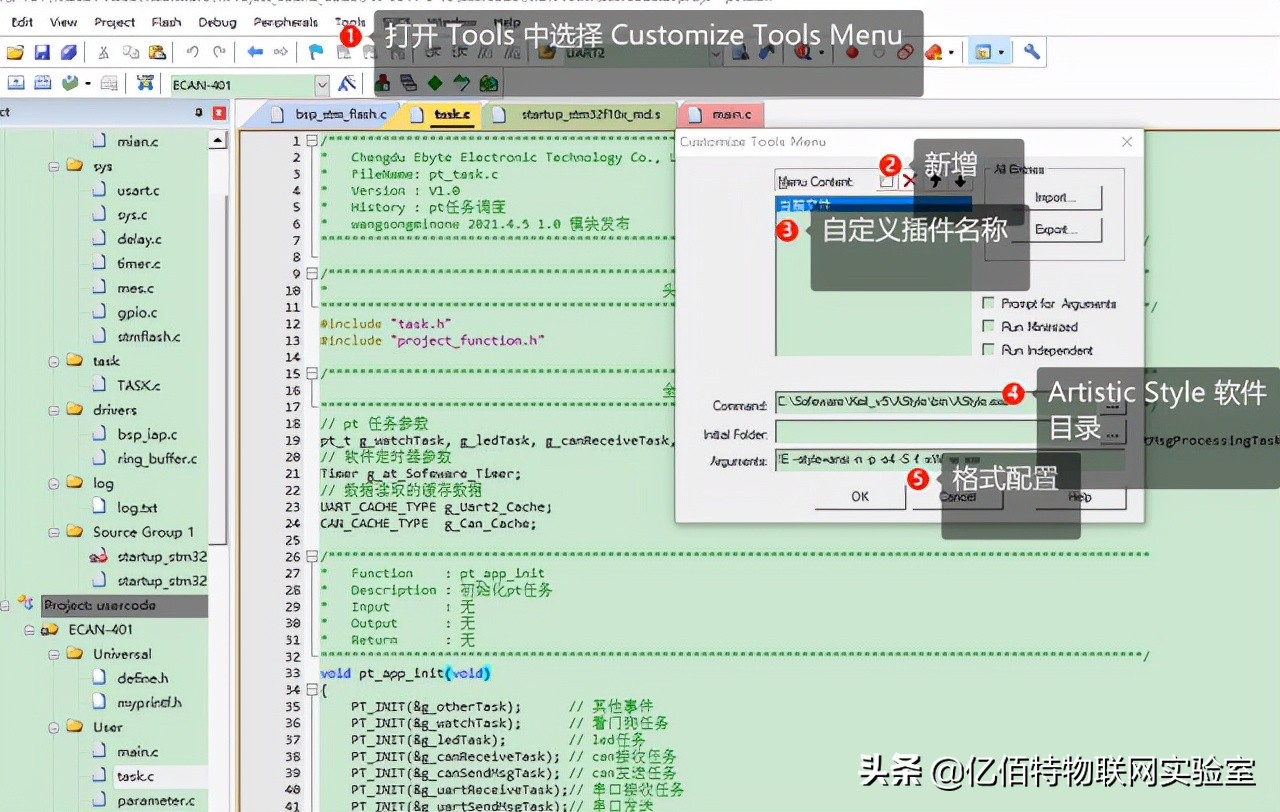Click the New entry icon beside Menu Content
This screenshot has height=812, width=1280.
tap(886, 181)
